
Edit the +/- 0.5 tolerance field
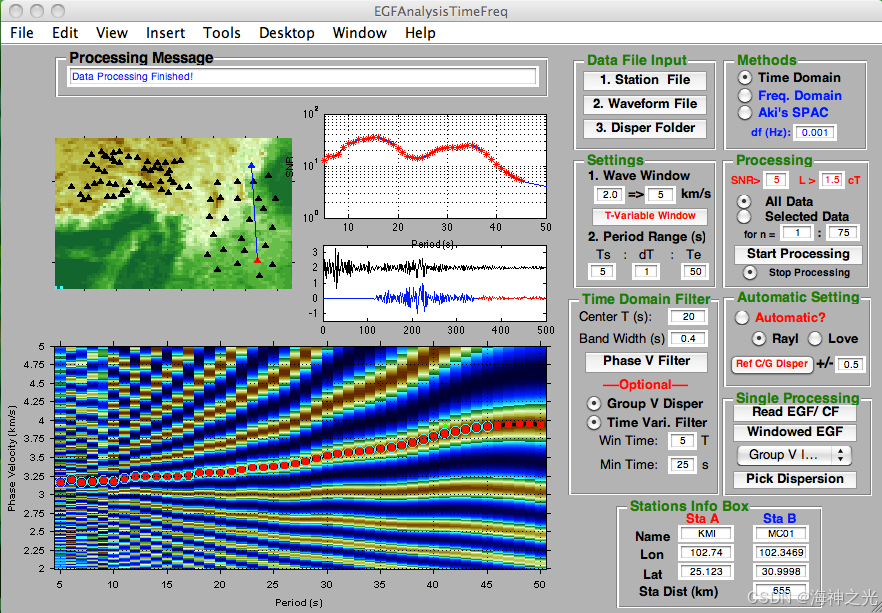click(x=850, y=364)
